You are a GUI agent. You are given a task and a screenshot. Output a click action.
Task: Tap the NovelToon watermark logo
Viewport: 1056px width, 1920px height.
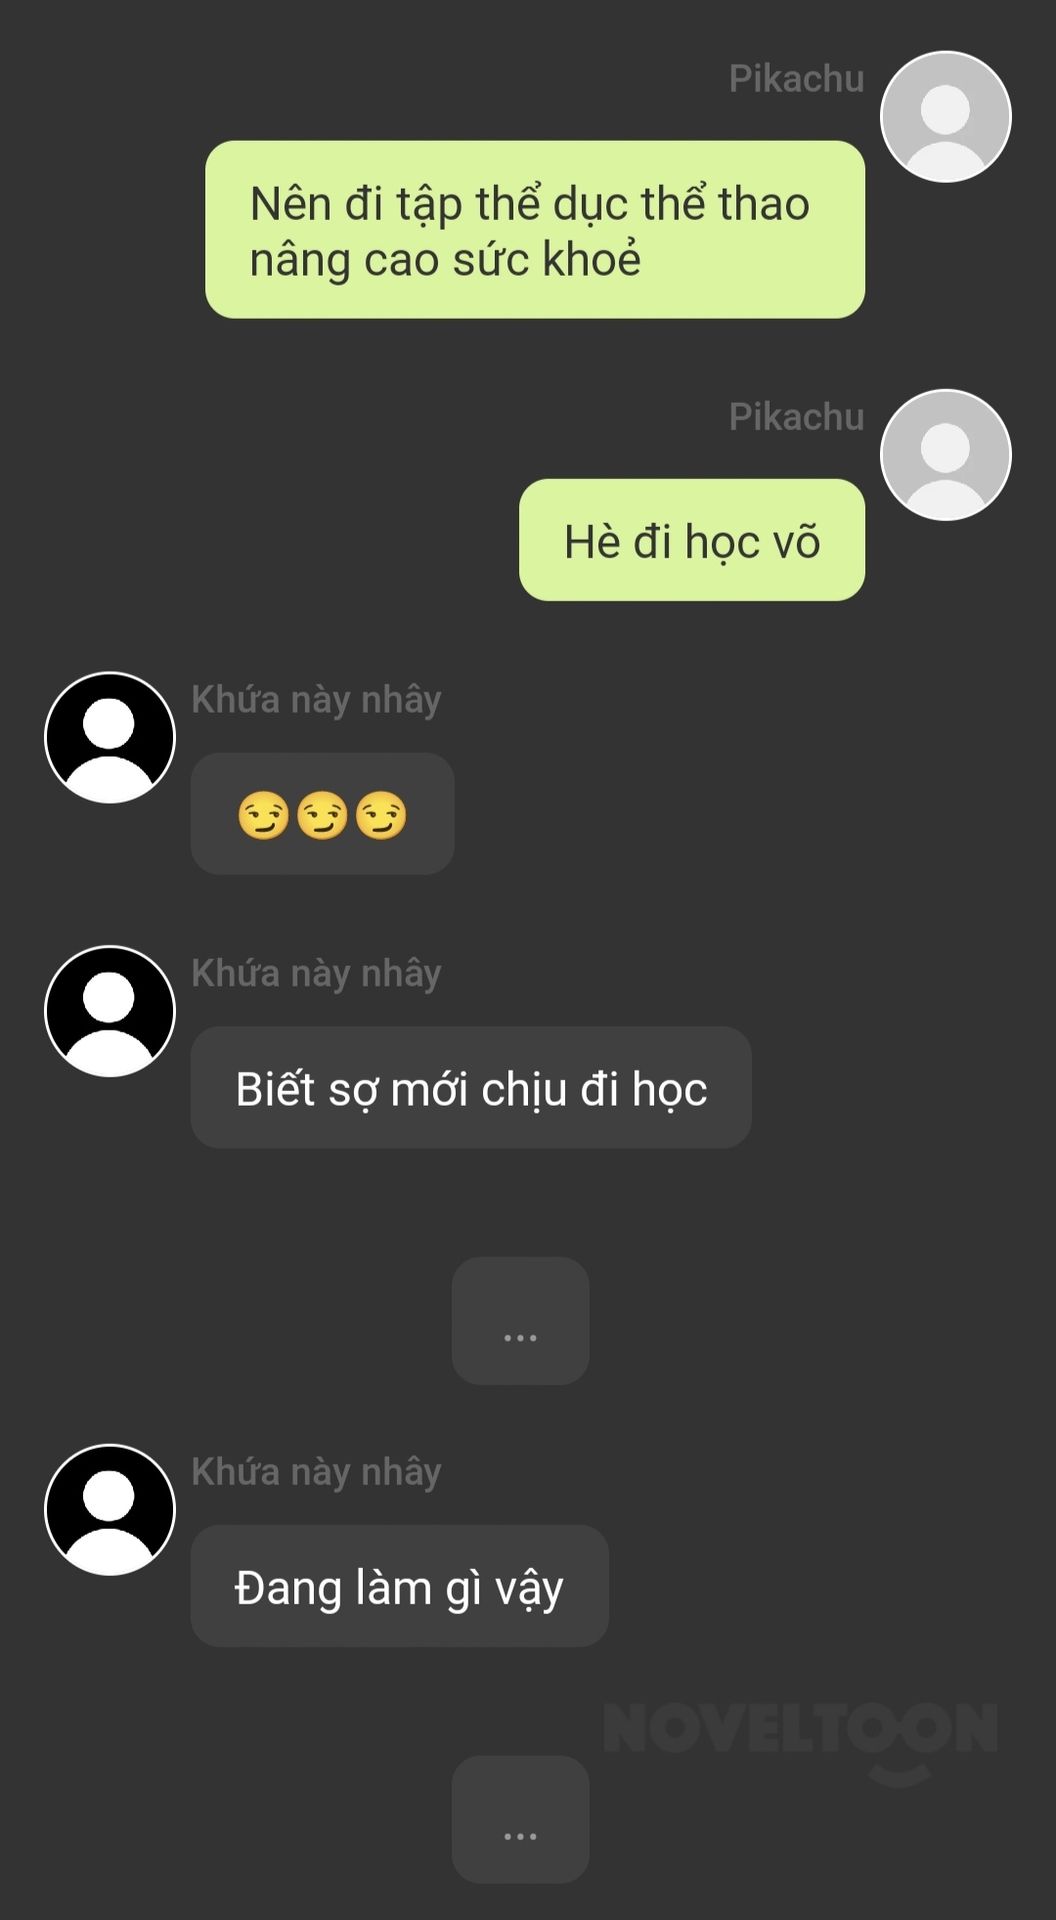click(801, 1742)
